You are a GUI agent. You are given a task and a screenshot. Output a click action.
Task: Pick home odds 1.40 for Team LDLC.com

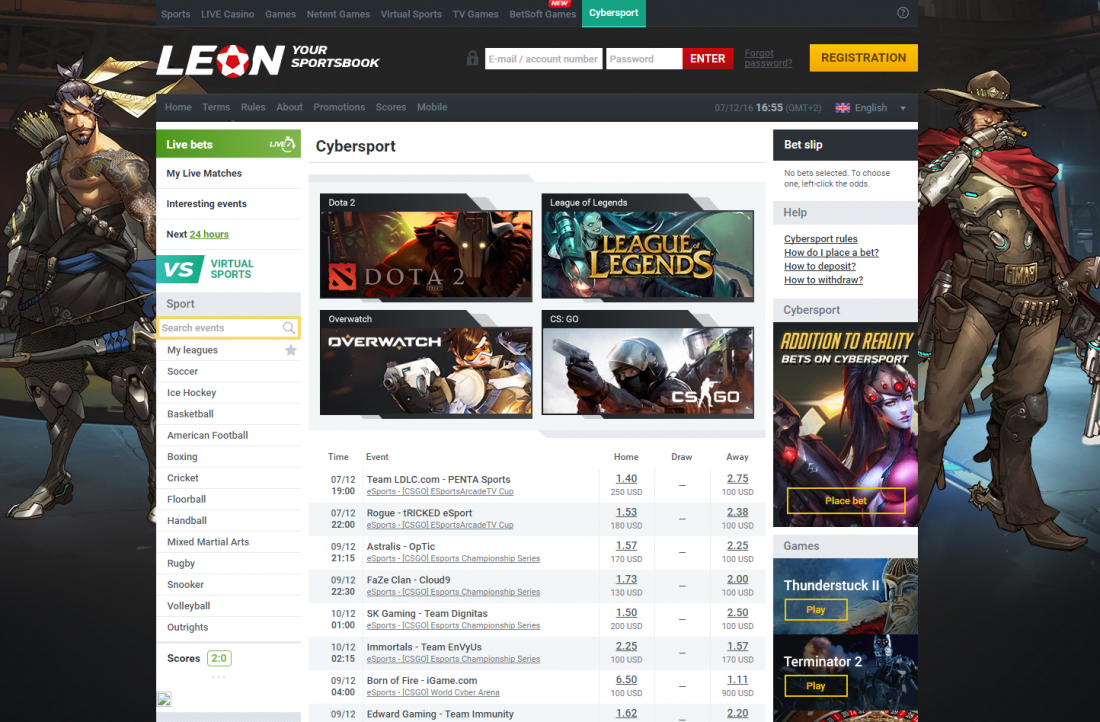point(626,479)
